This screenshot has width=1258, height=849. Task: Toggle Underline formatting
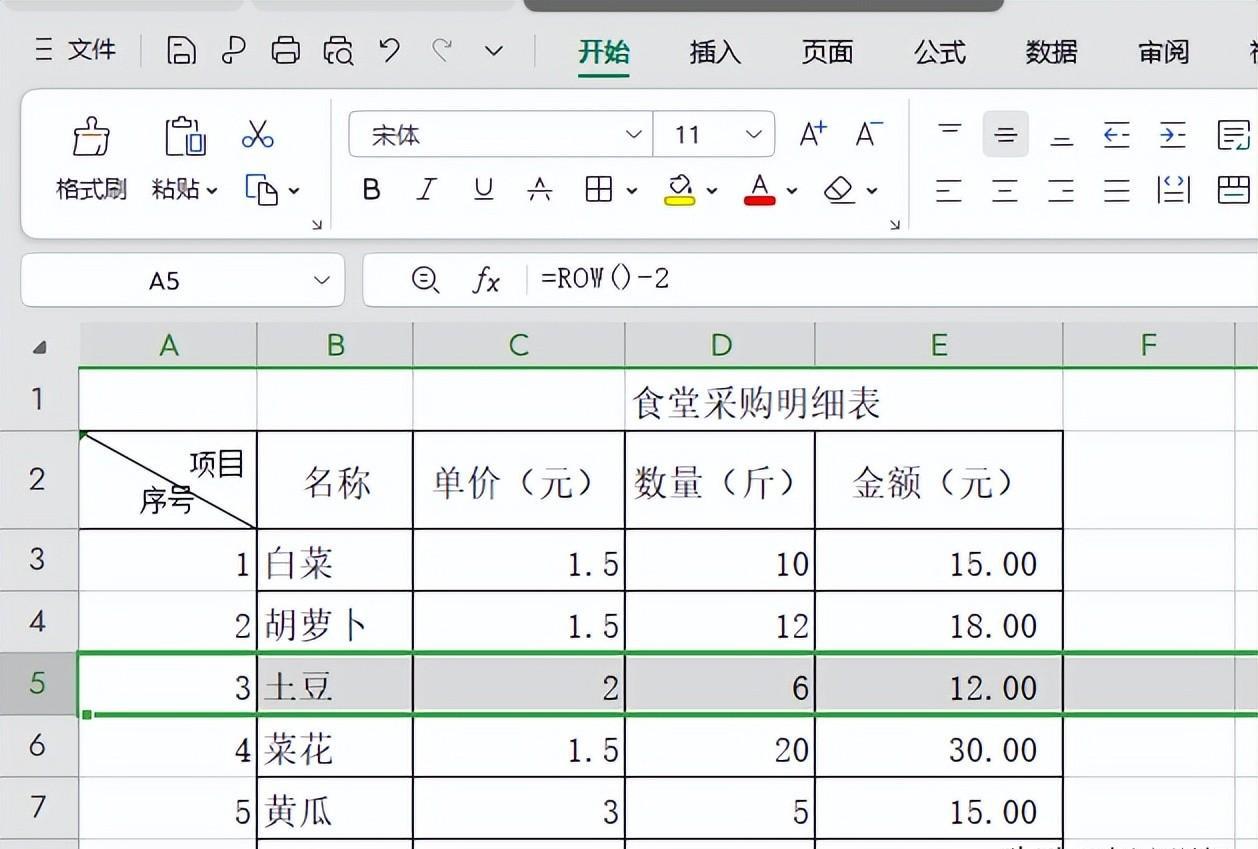484,189
